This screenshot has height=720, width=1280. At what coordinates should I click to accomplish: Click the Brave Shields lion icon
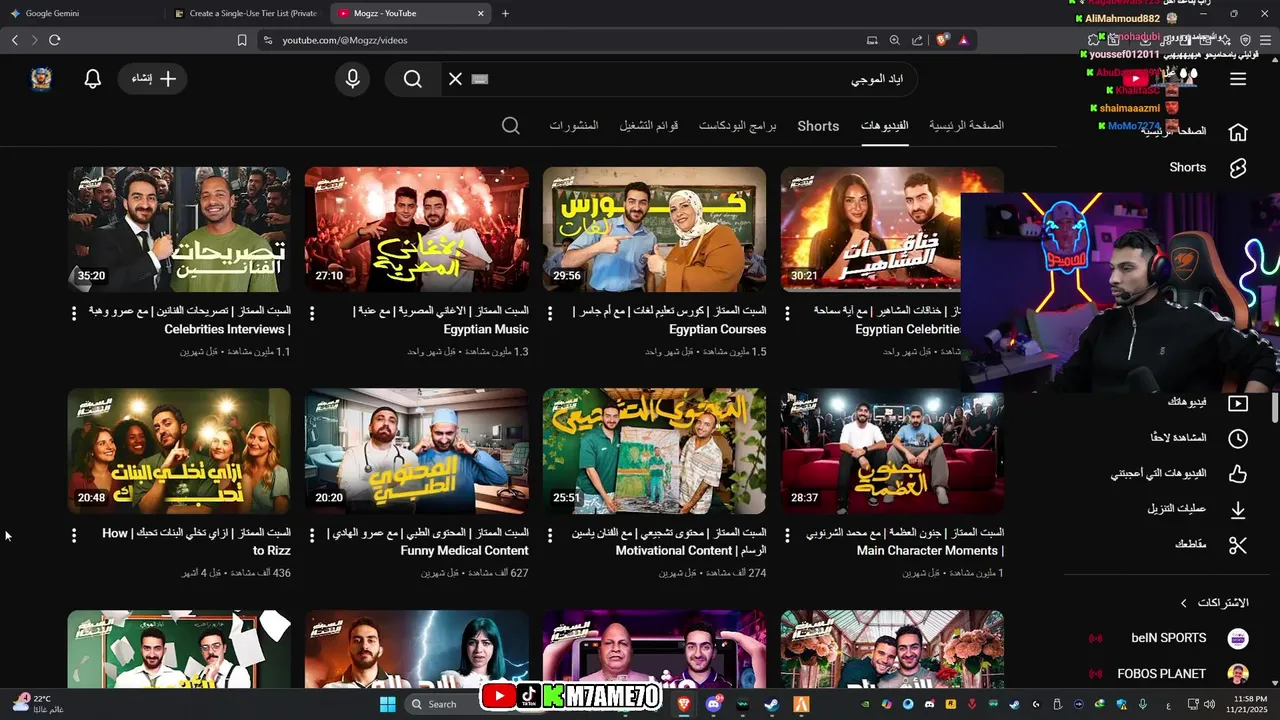point(942,40)
